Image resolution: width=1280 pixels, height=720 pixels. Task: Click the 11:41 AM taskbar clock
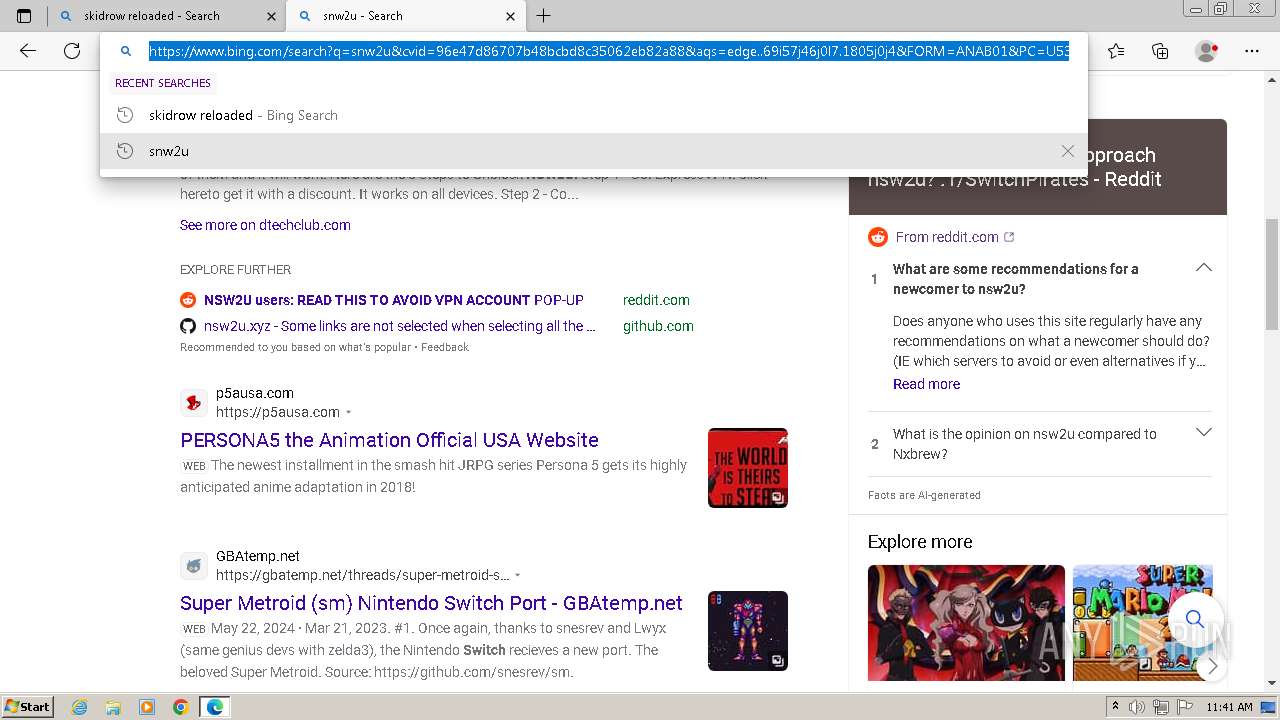coord(1229,707)
